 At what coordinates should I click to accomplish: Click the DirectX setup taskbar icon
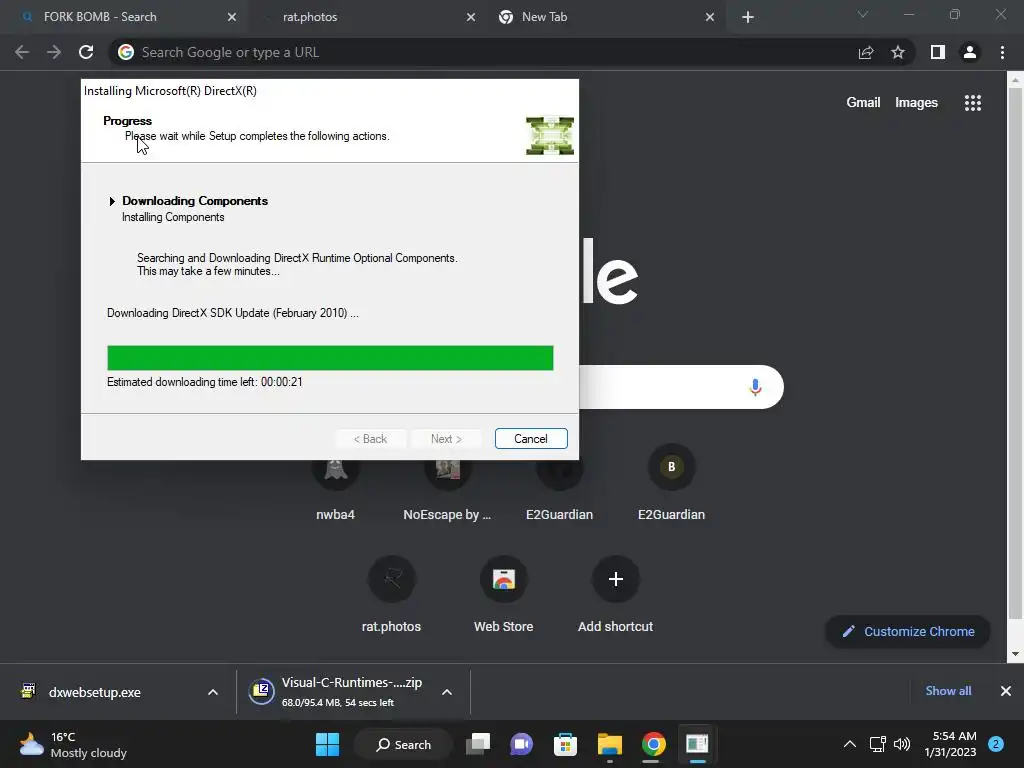click(697, 744)
